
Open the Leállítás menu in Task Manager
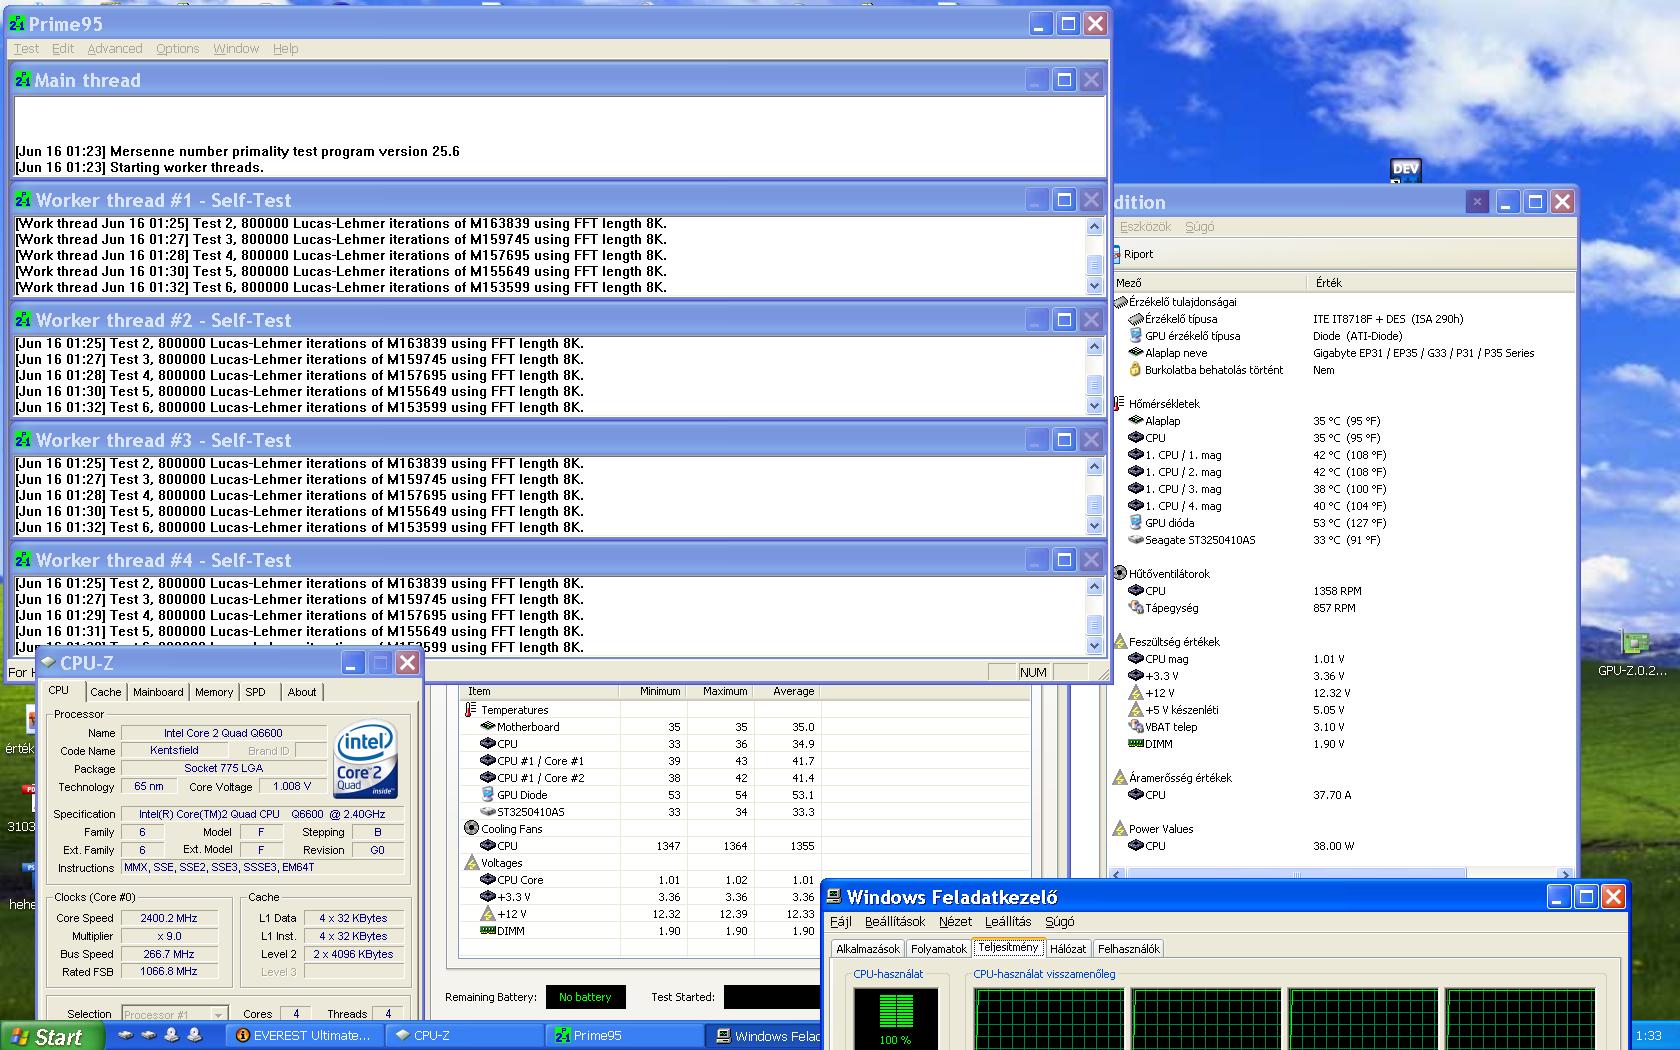(1008, 922)
